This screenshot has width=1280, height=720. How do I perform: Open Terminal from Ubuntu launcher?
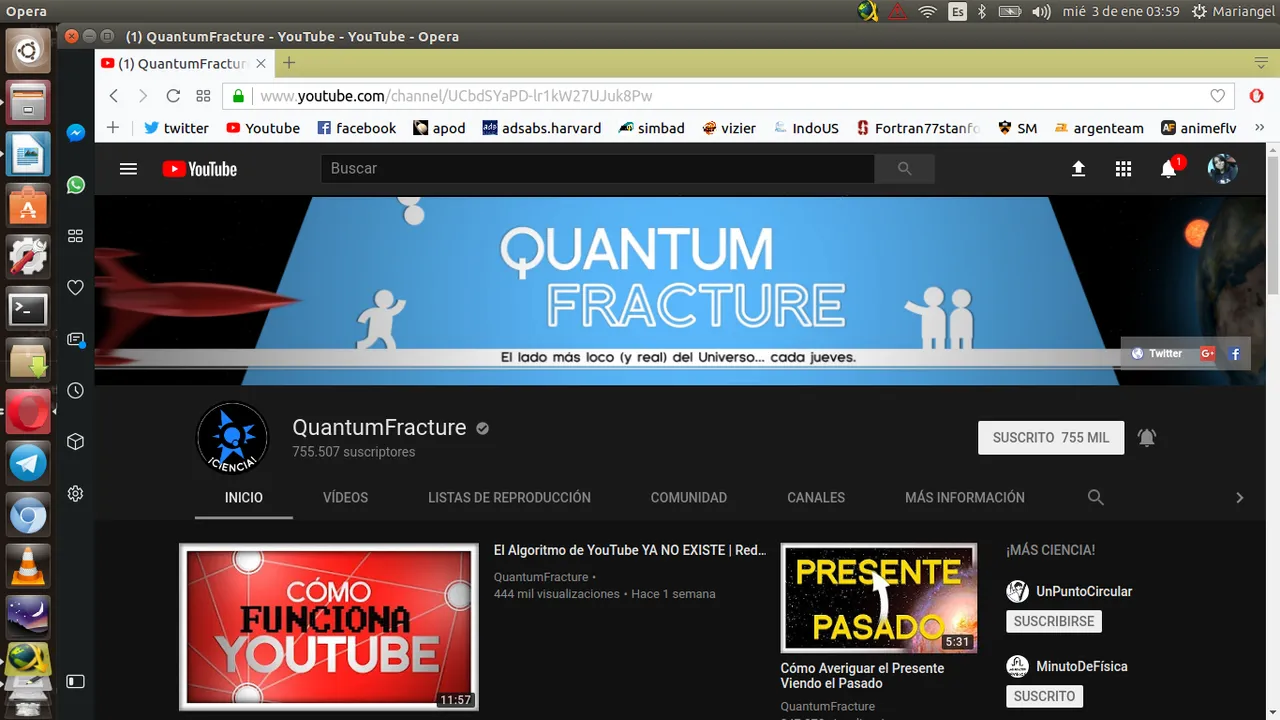28,309
